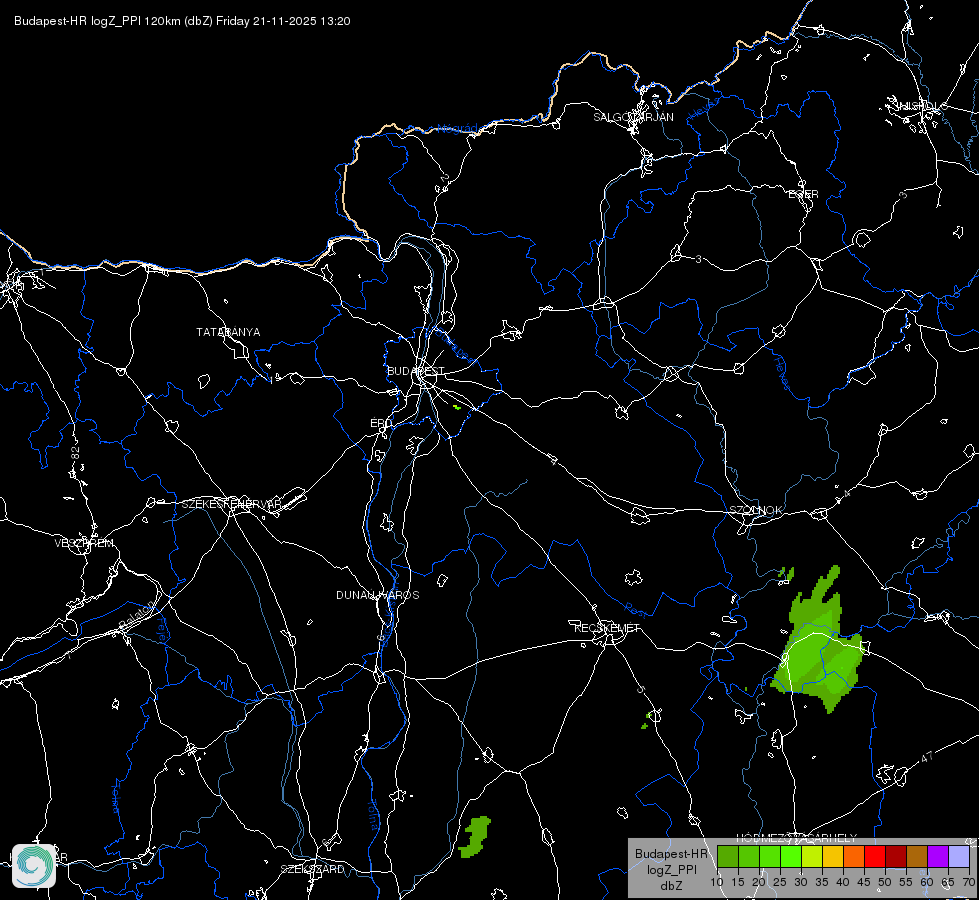This screenshot has width=979, height=900.
Task: Click the legend label Budapest-HR logZ_PPI dbZ
Action: 671,869
